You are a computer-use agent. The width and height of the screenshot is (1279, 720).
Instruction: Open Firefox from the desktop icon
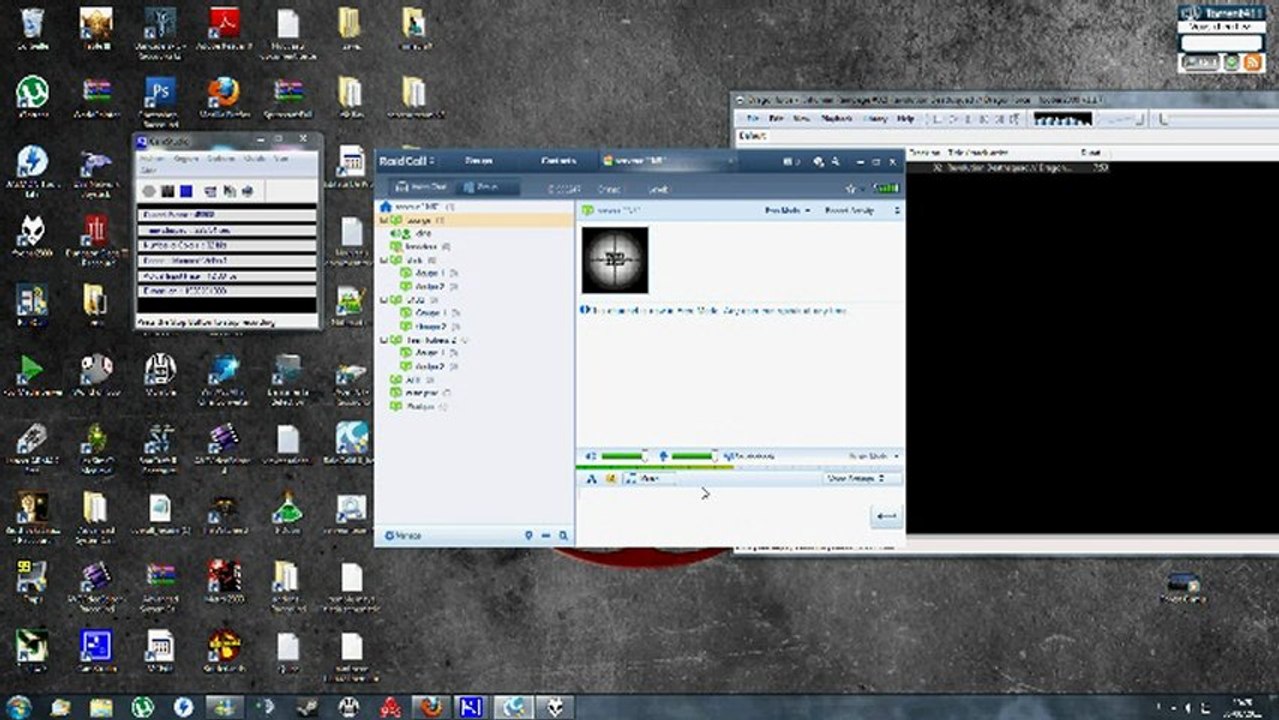click(223, 92)
